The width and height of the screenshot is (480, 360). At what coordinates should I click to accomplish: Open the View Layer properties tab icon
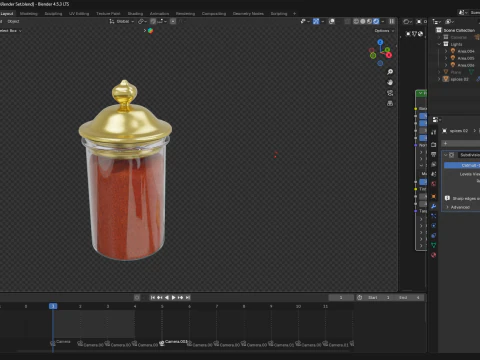433,164
